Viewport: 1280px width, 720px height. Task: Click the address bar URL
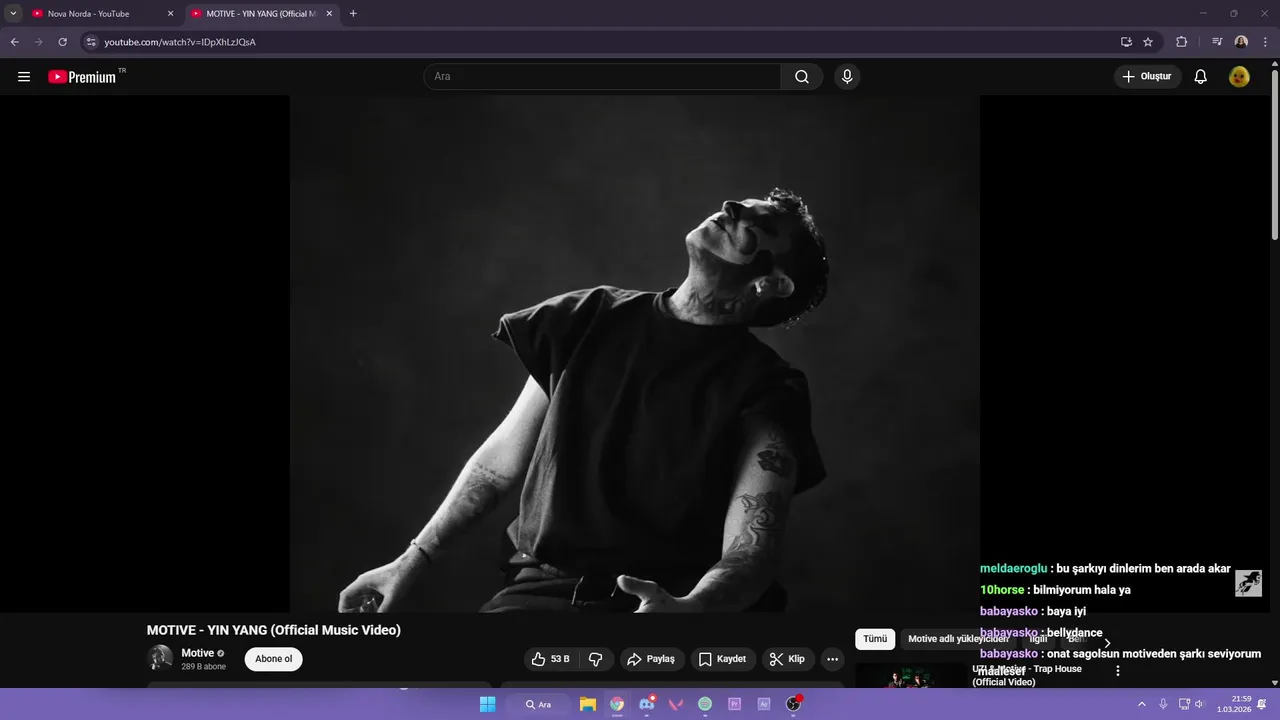[180, 42]
